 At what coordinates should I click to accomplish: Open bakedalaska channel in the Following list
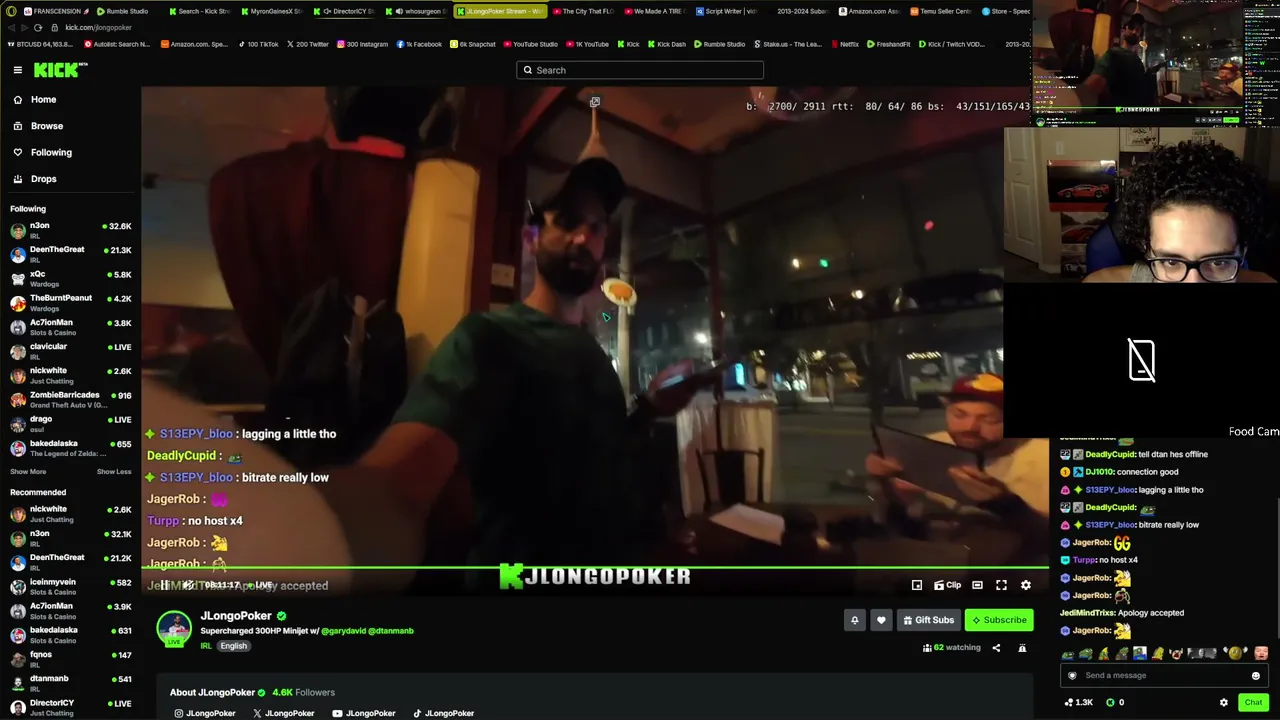pyautogui.click(x=70, y=448)
